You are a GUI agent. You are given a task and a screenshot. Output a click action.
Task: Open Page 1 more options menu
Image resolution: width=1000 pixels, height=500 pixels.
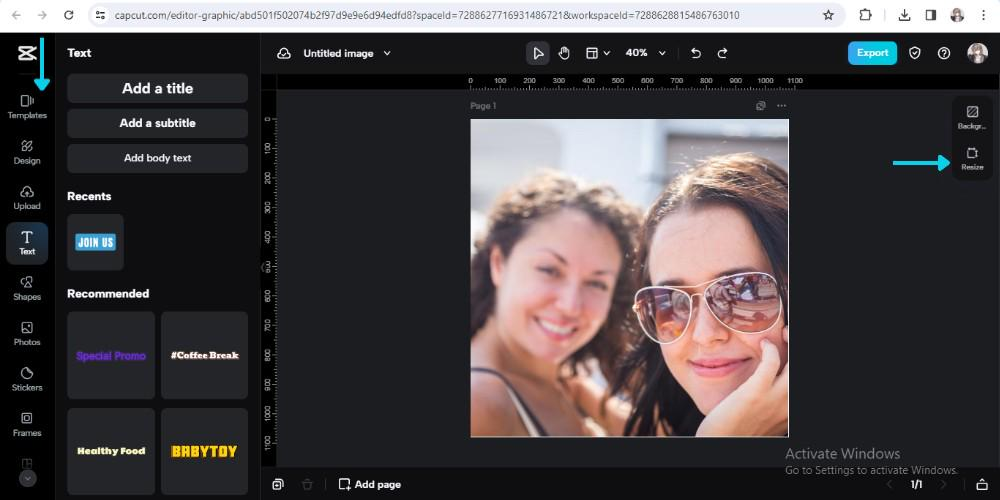[781, 106]
